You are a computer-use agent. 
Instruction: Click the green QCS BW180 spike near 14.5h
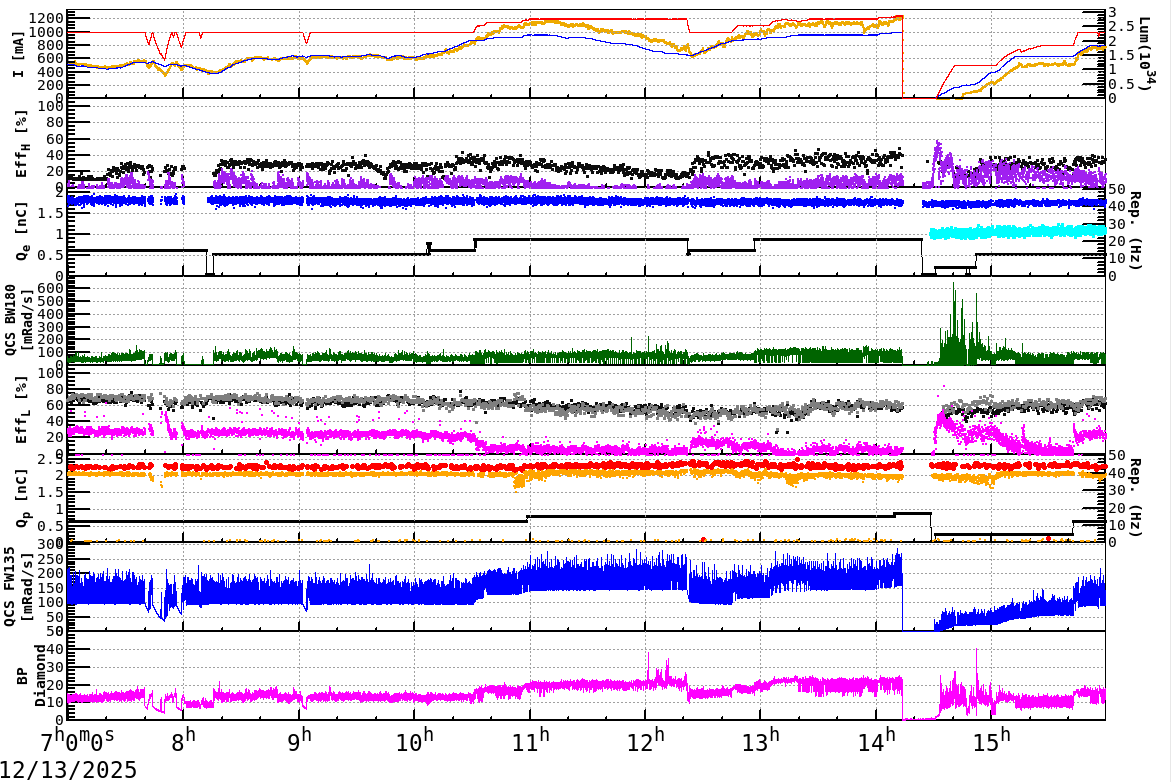[x=955, y=310]
